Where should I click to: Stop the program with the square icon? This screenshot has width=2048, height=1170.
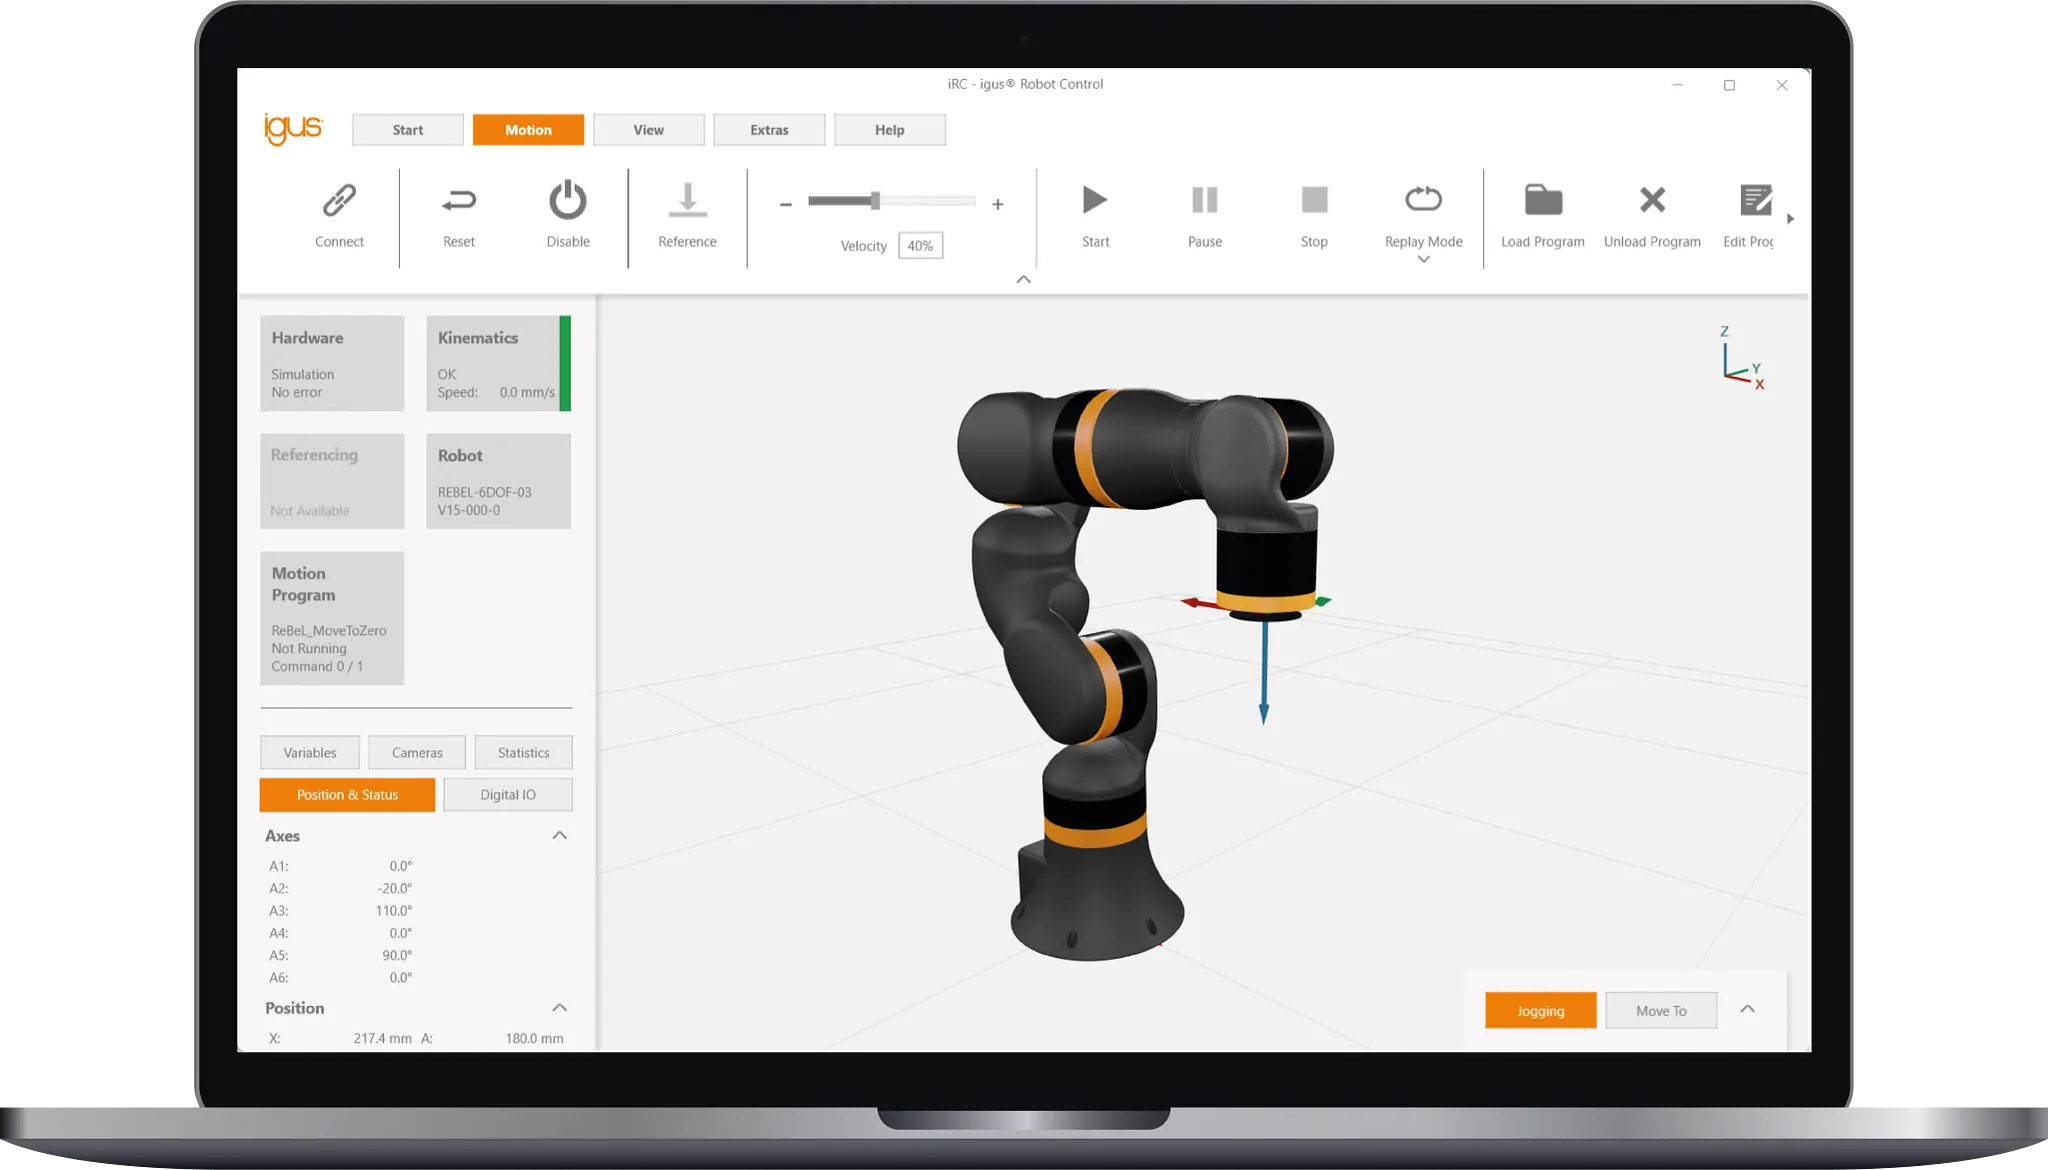[1314, 200]
